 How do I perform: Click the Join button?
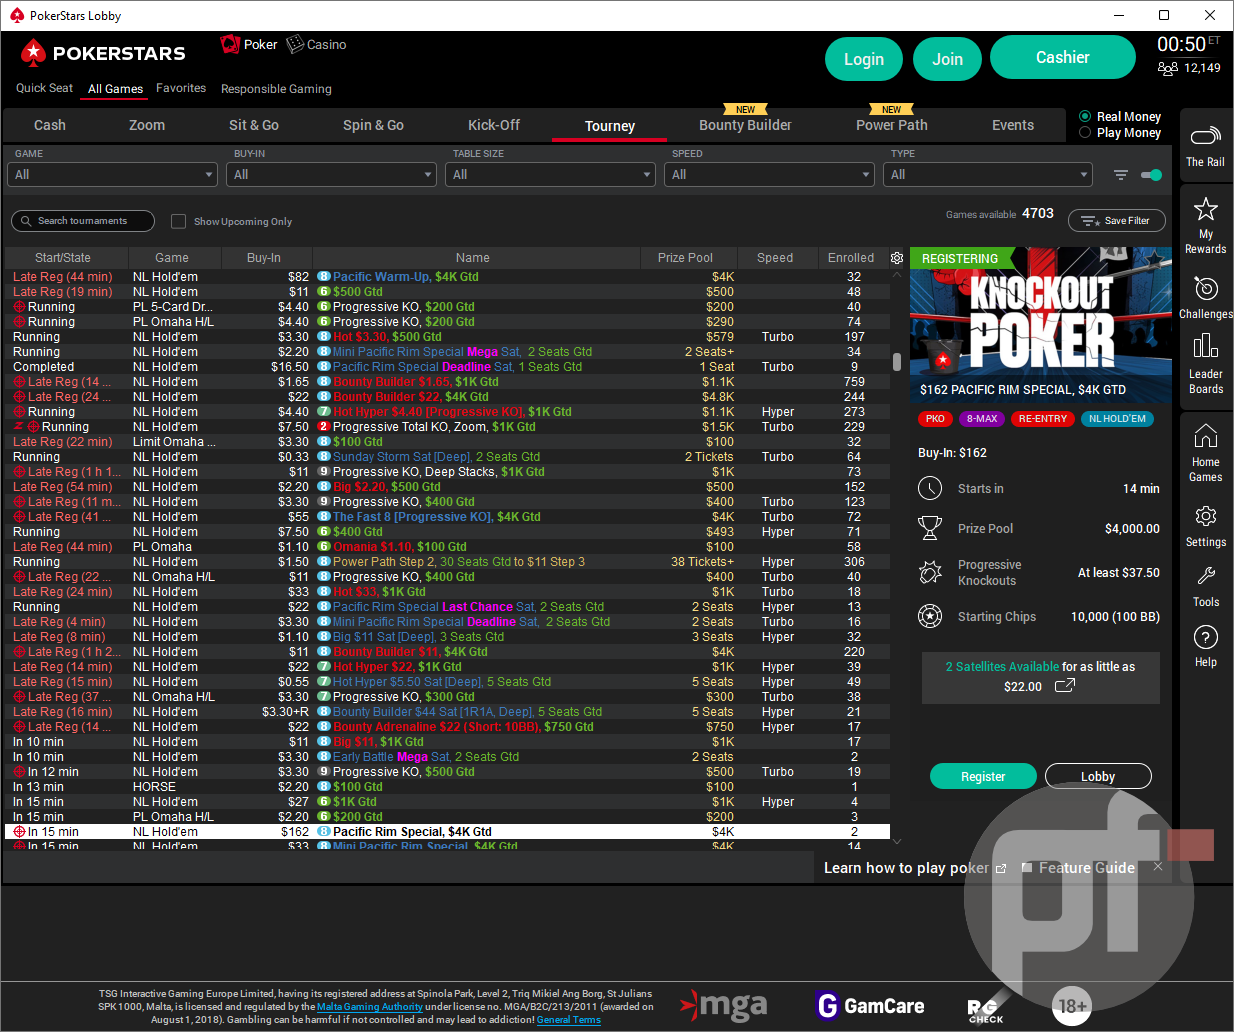(947, 59)
